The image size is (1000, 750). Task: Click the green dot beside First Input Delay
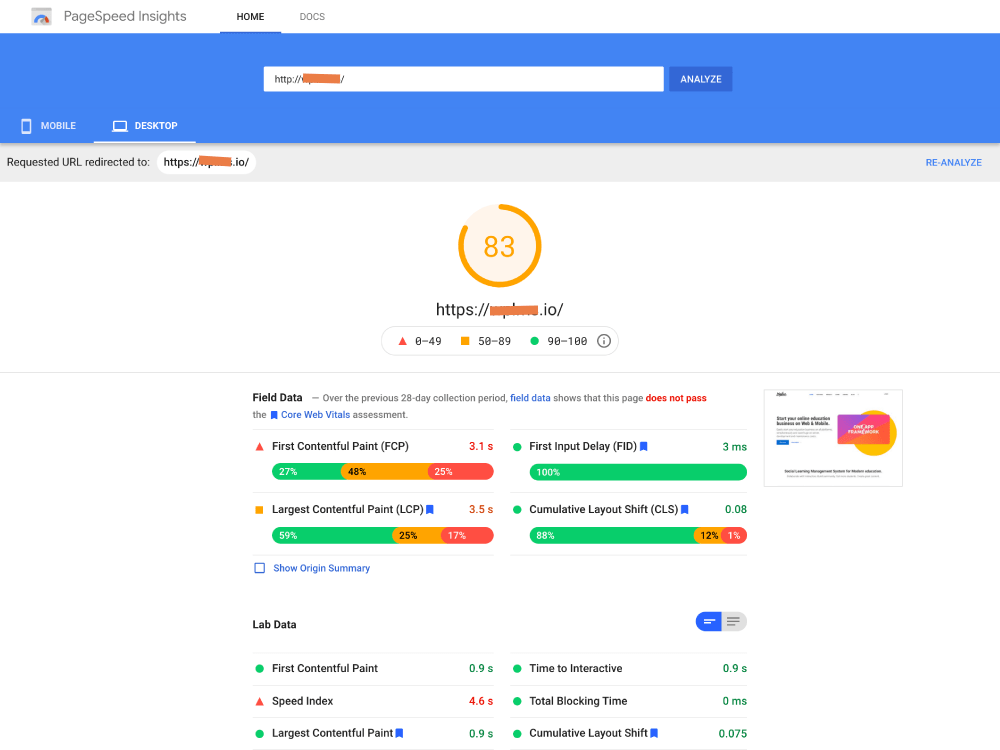(517, 447)
